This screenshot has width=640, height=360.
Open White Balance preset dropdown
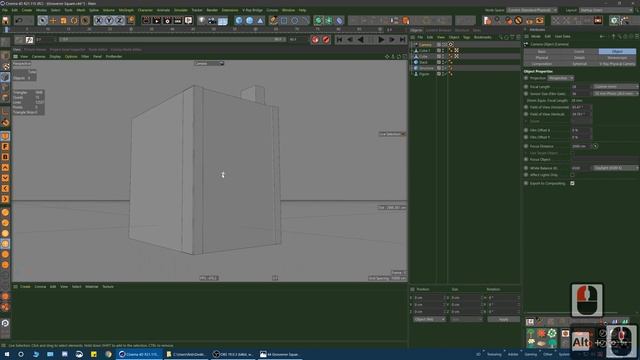[616, 168]
